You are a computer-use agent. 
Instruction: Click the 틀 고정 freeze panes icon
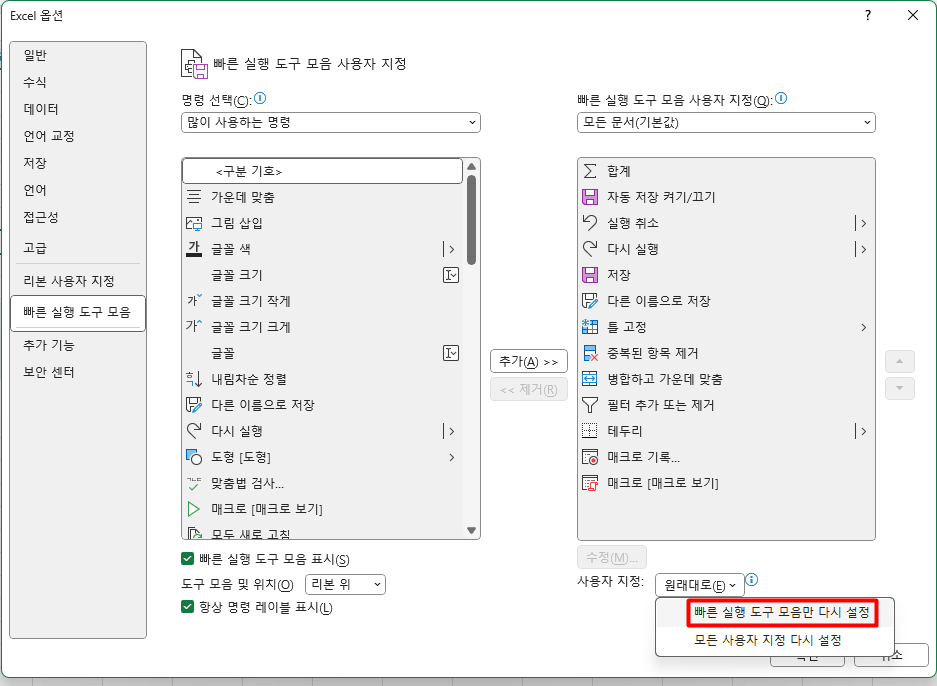coord(590,327)
